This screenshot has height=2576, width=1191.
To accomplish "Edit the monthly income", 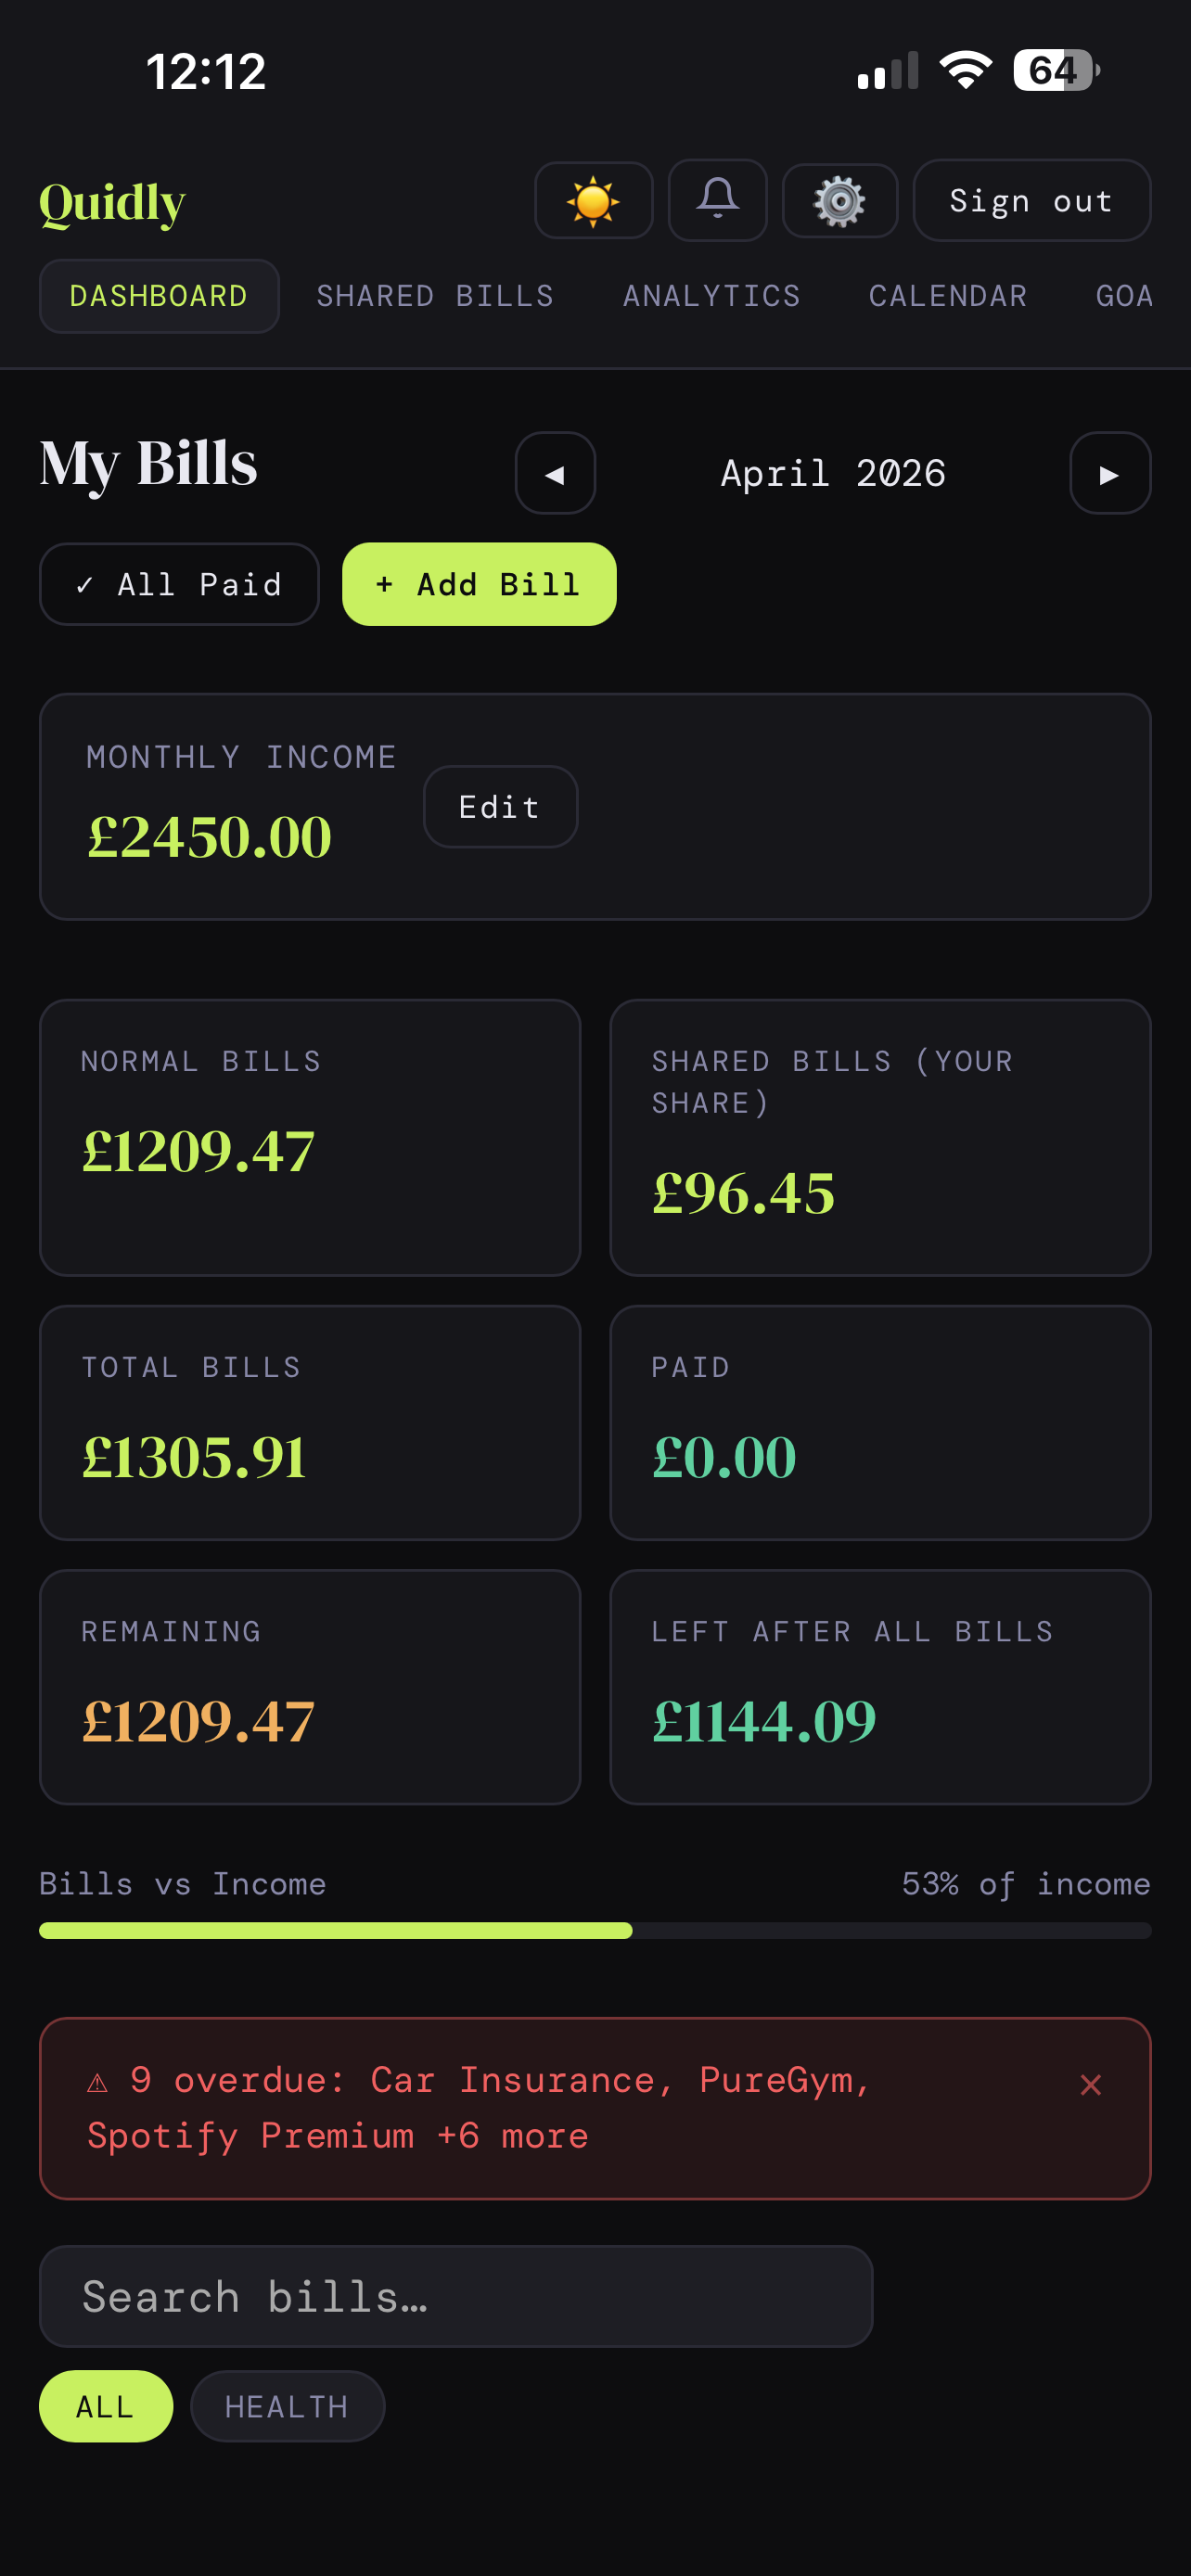I will point(500,807).
